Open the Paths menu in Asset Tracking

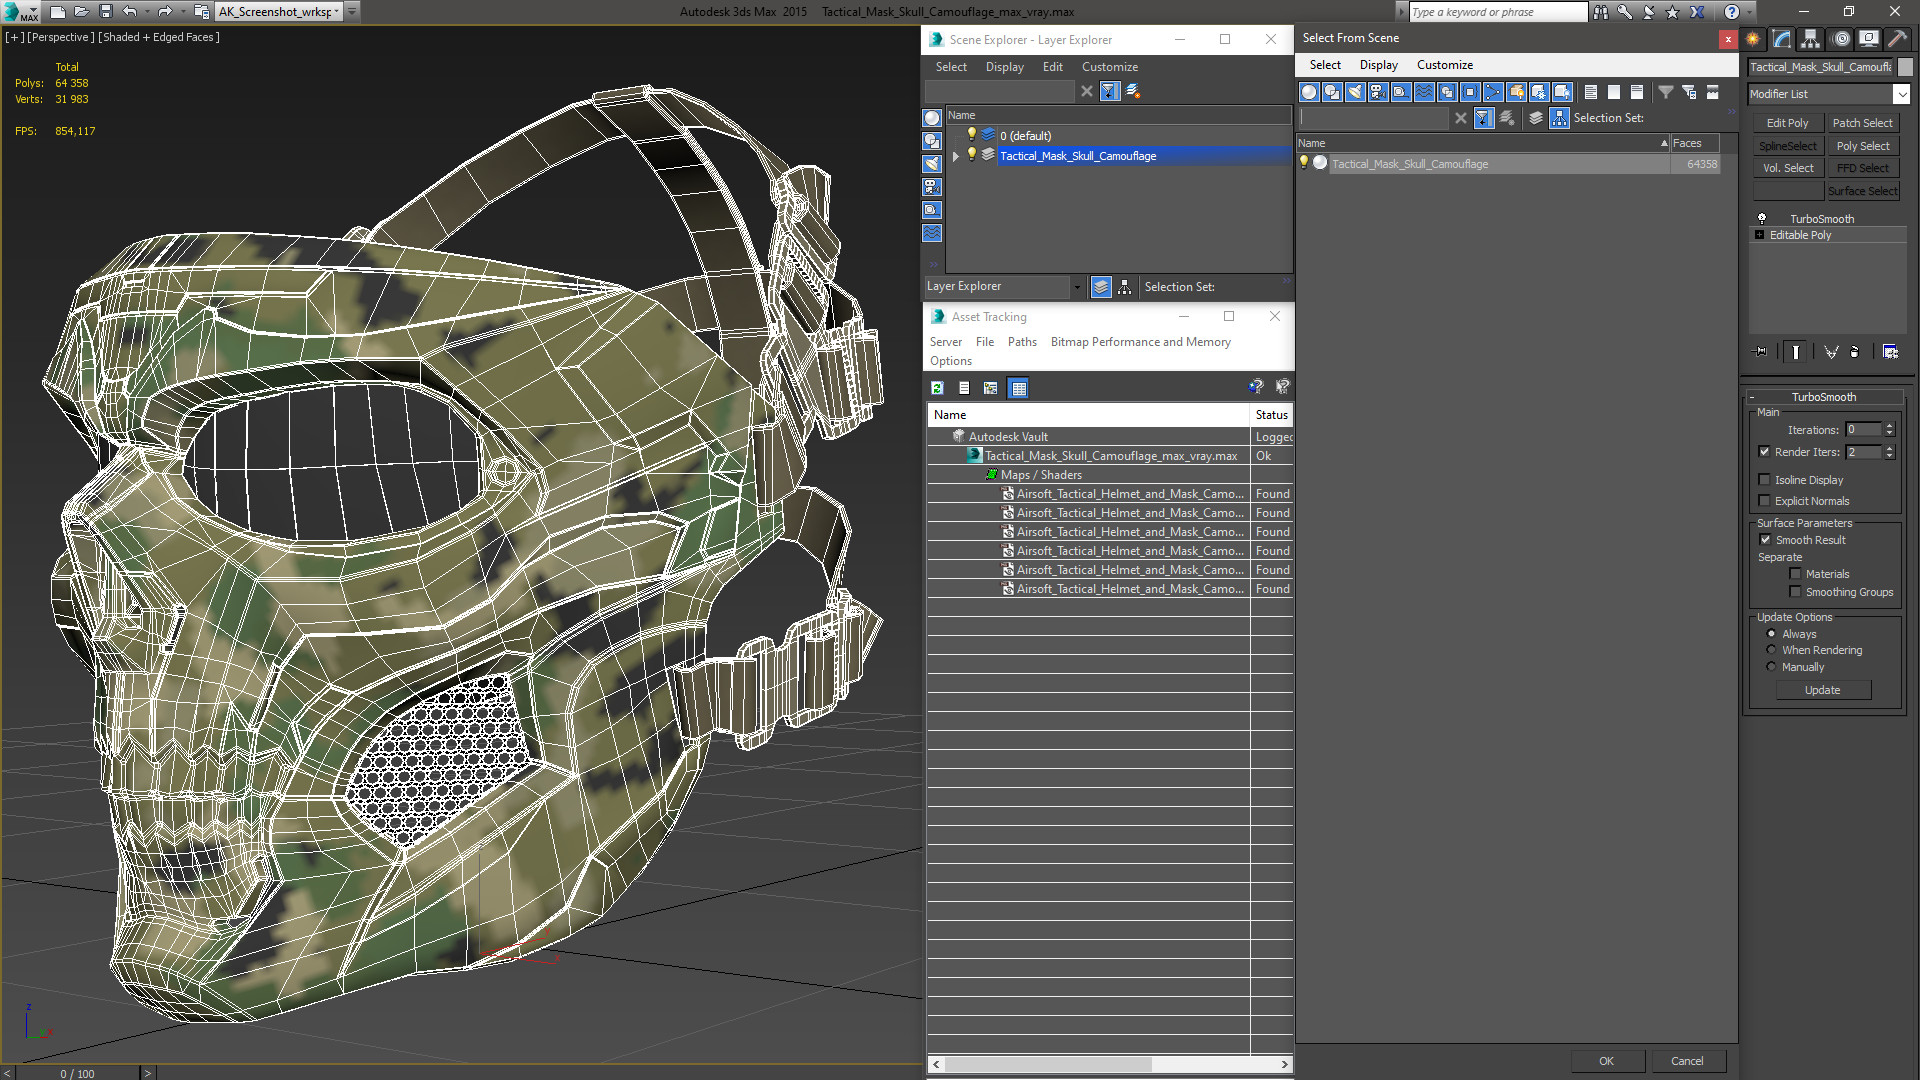[x=1022, y=342]
